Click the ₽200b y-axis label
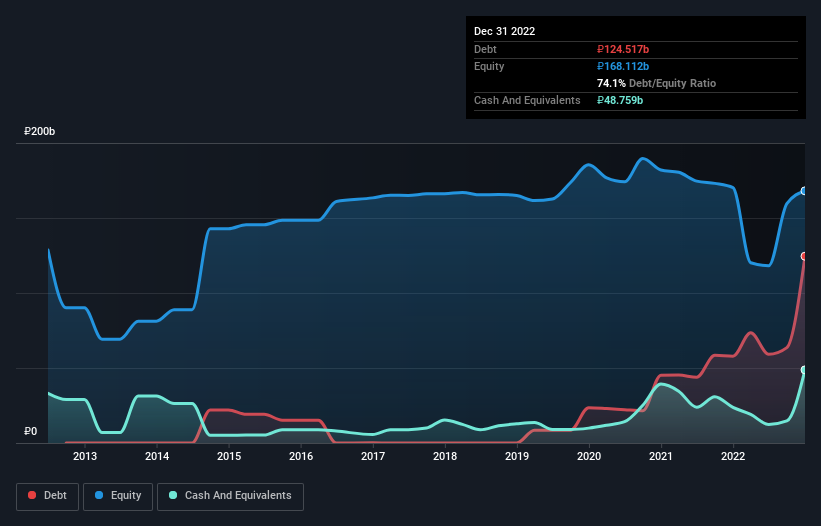The width and height of the screenshot is (821, 526). pos(39,131)
